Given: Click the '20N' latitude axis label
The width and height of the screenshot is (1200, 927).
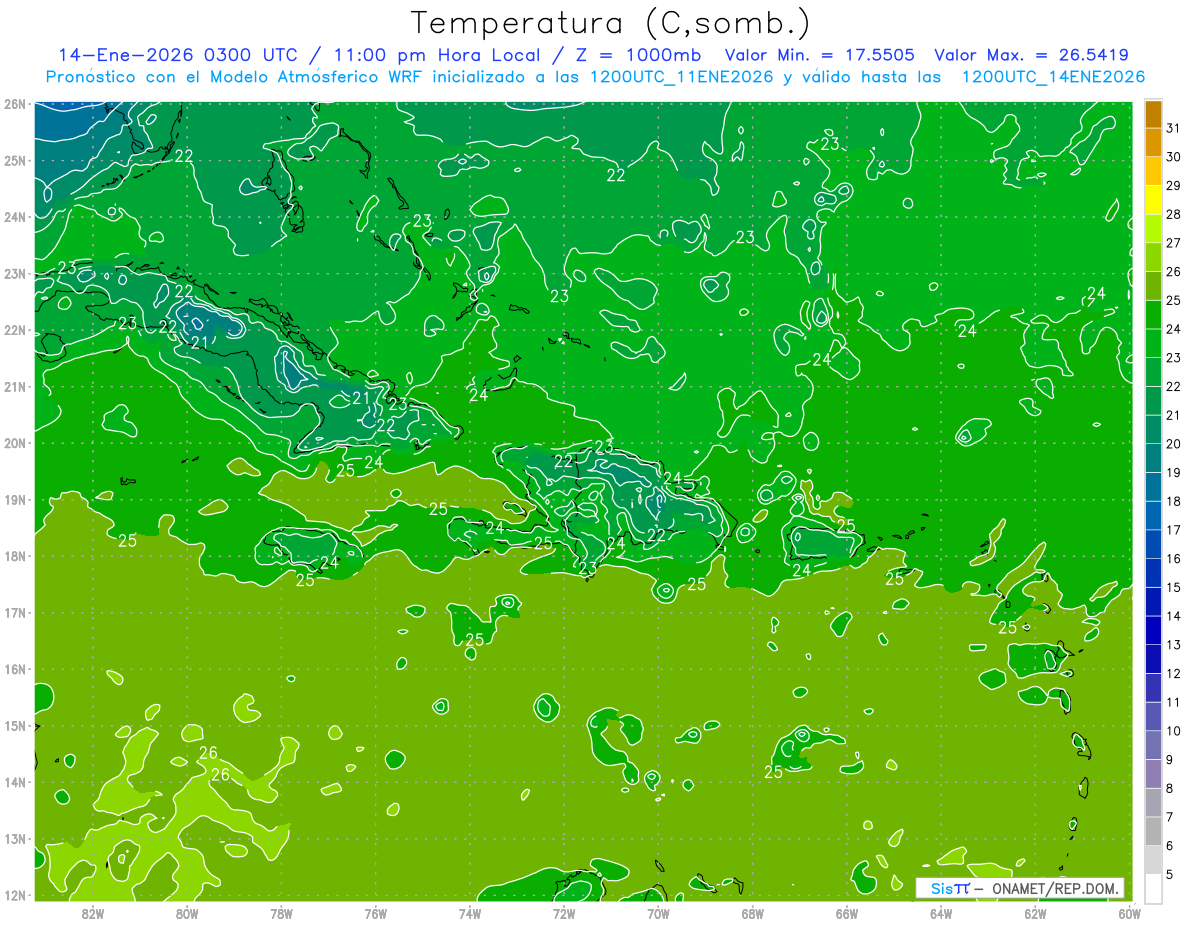Looking at the screenshot, I should 15,443.
